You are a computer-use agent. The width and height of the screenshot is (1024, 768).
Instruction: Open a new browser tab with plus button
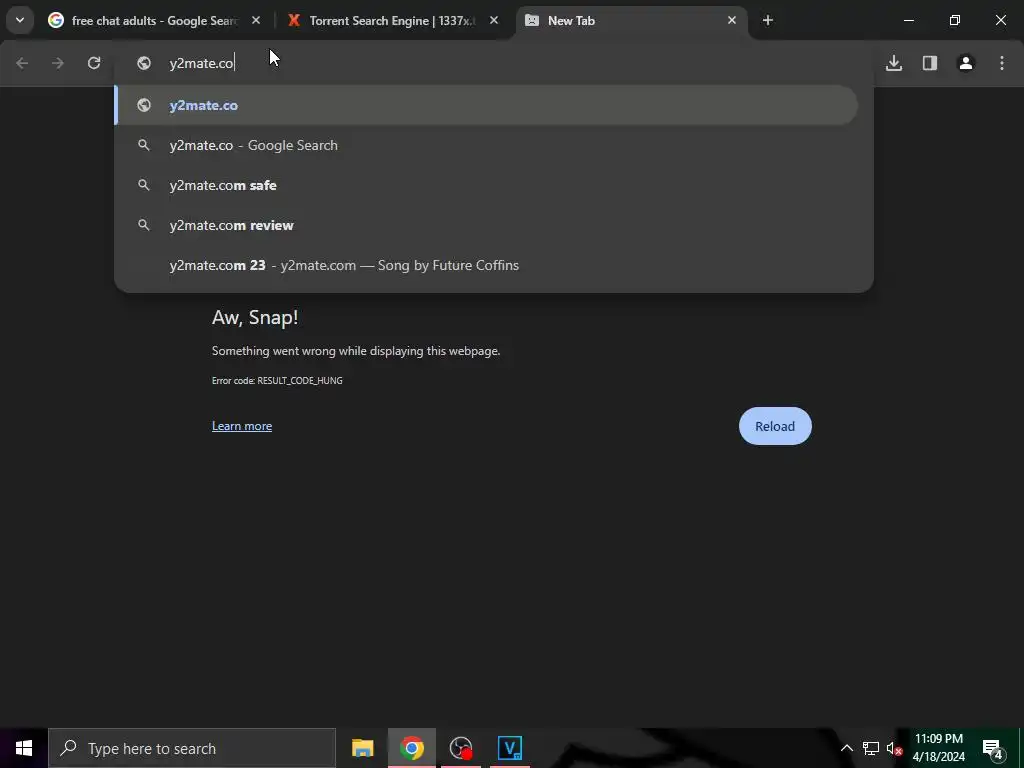[768, 20]
